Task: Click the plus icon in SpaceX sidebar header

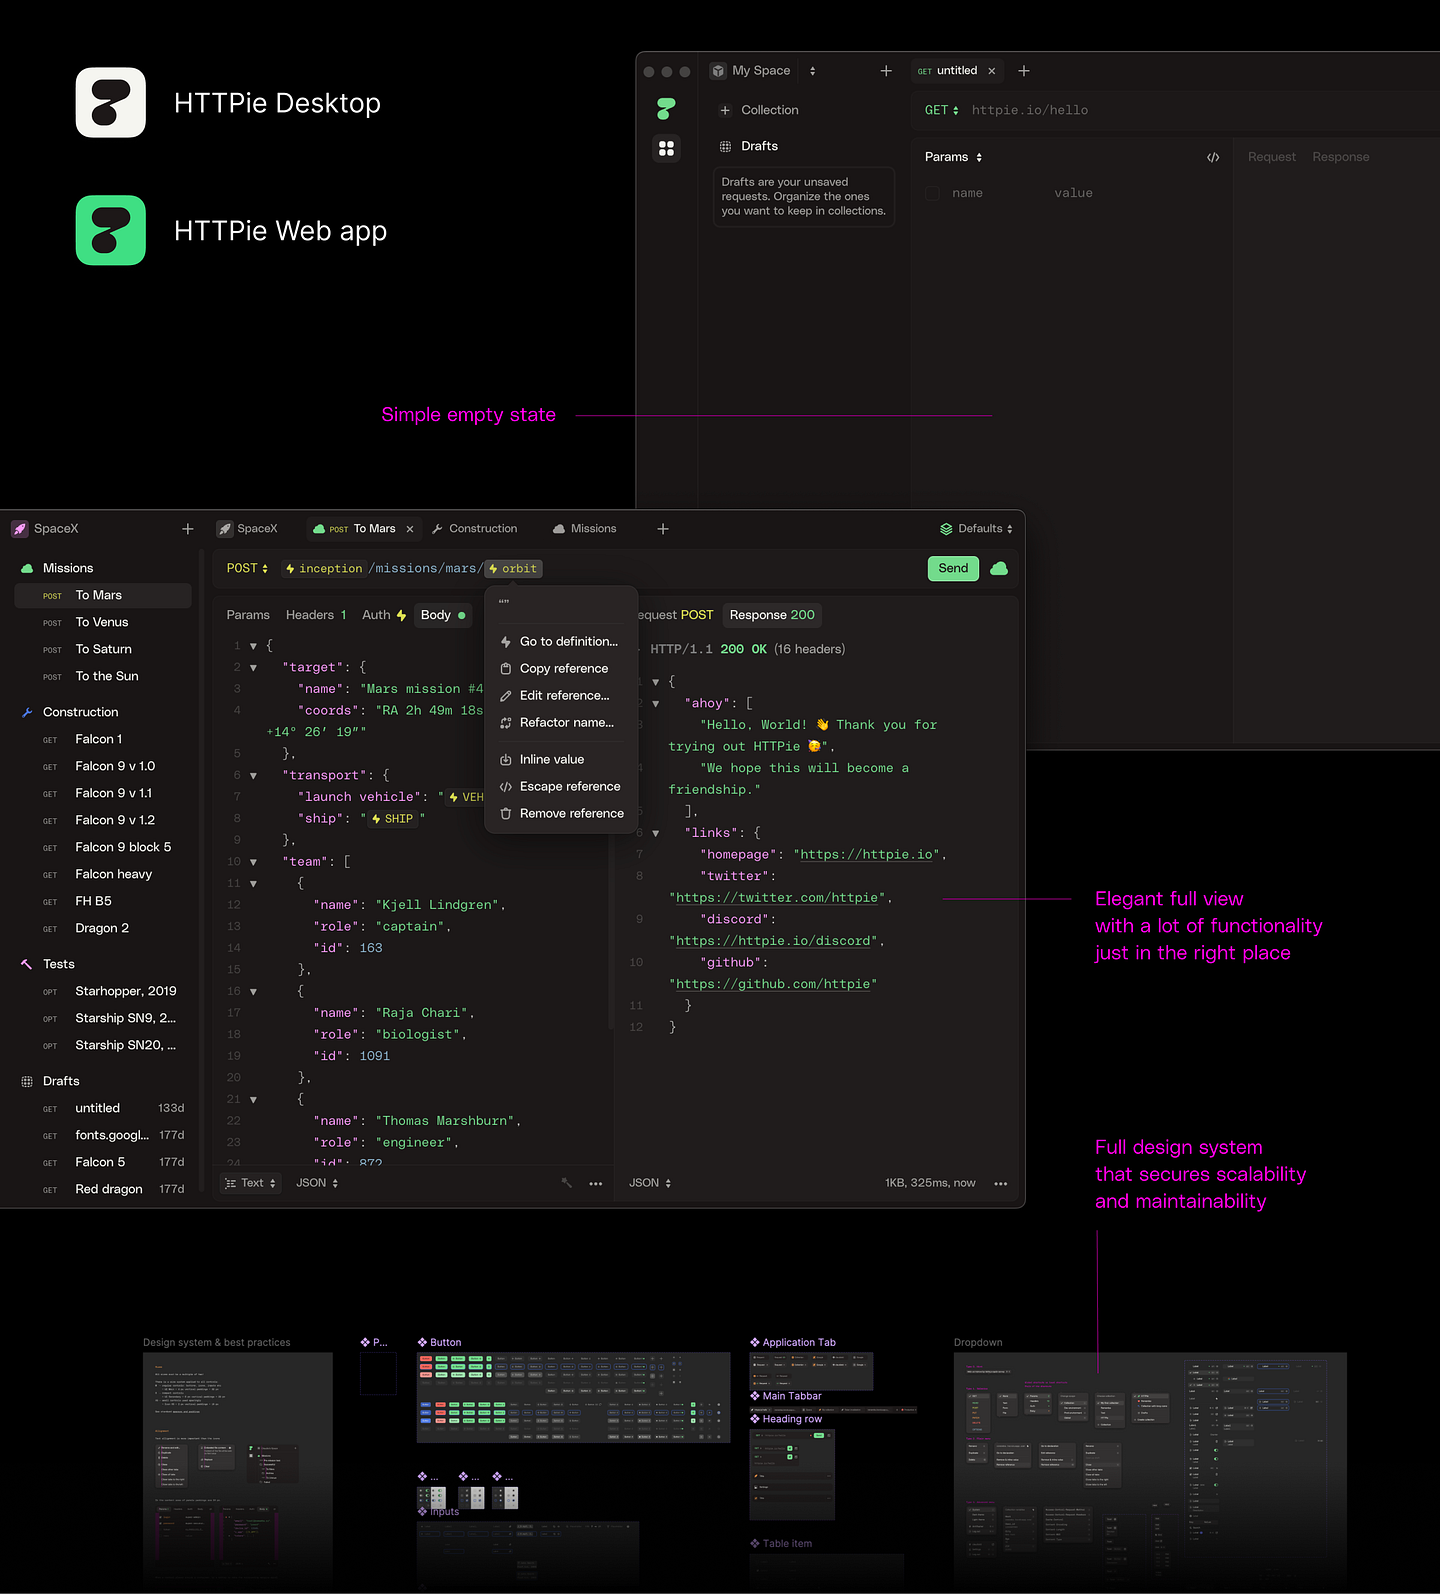Action: [x=188, y=529]
